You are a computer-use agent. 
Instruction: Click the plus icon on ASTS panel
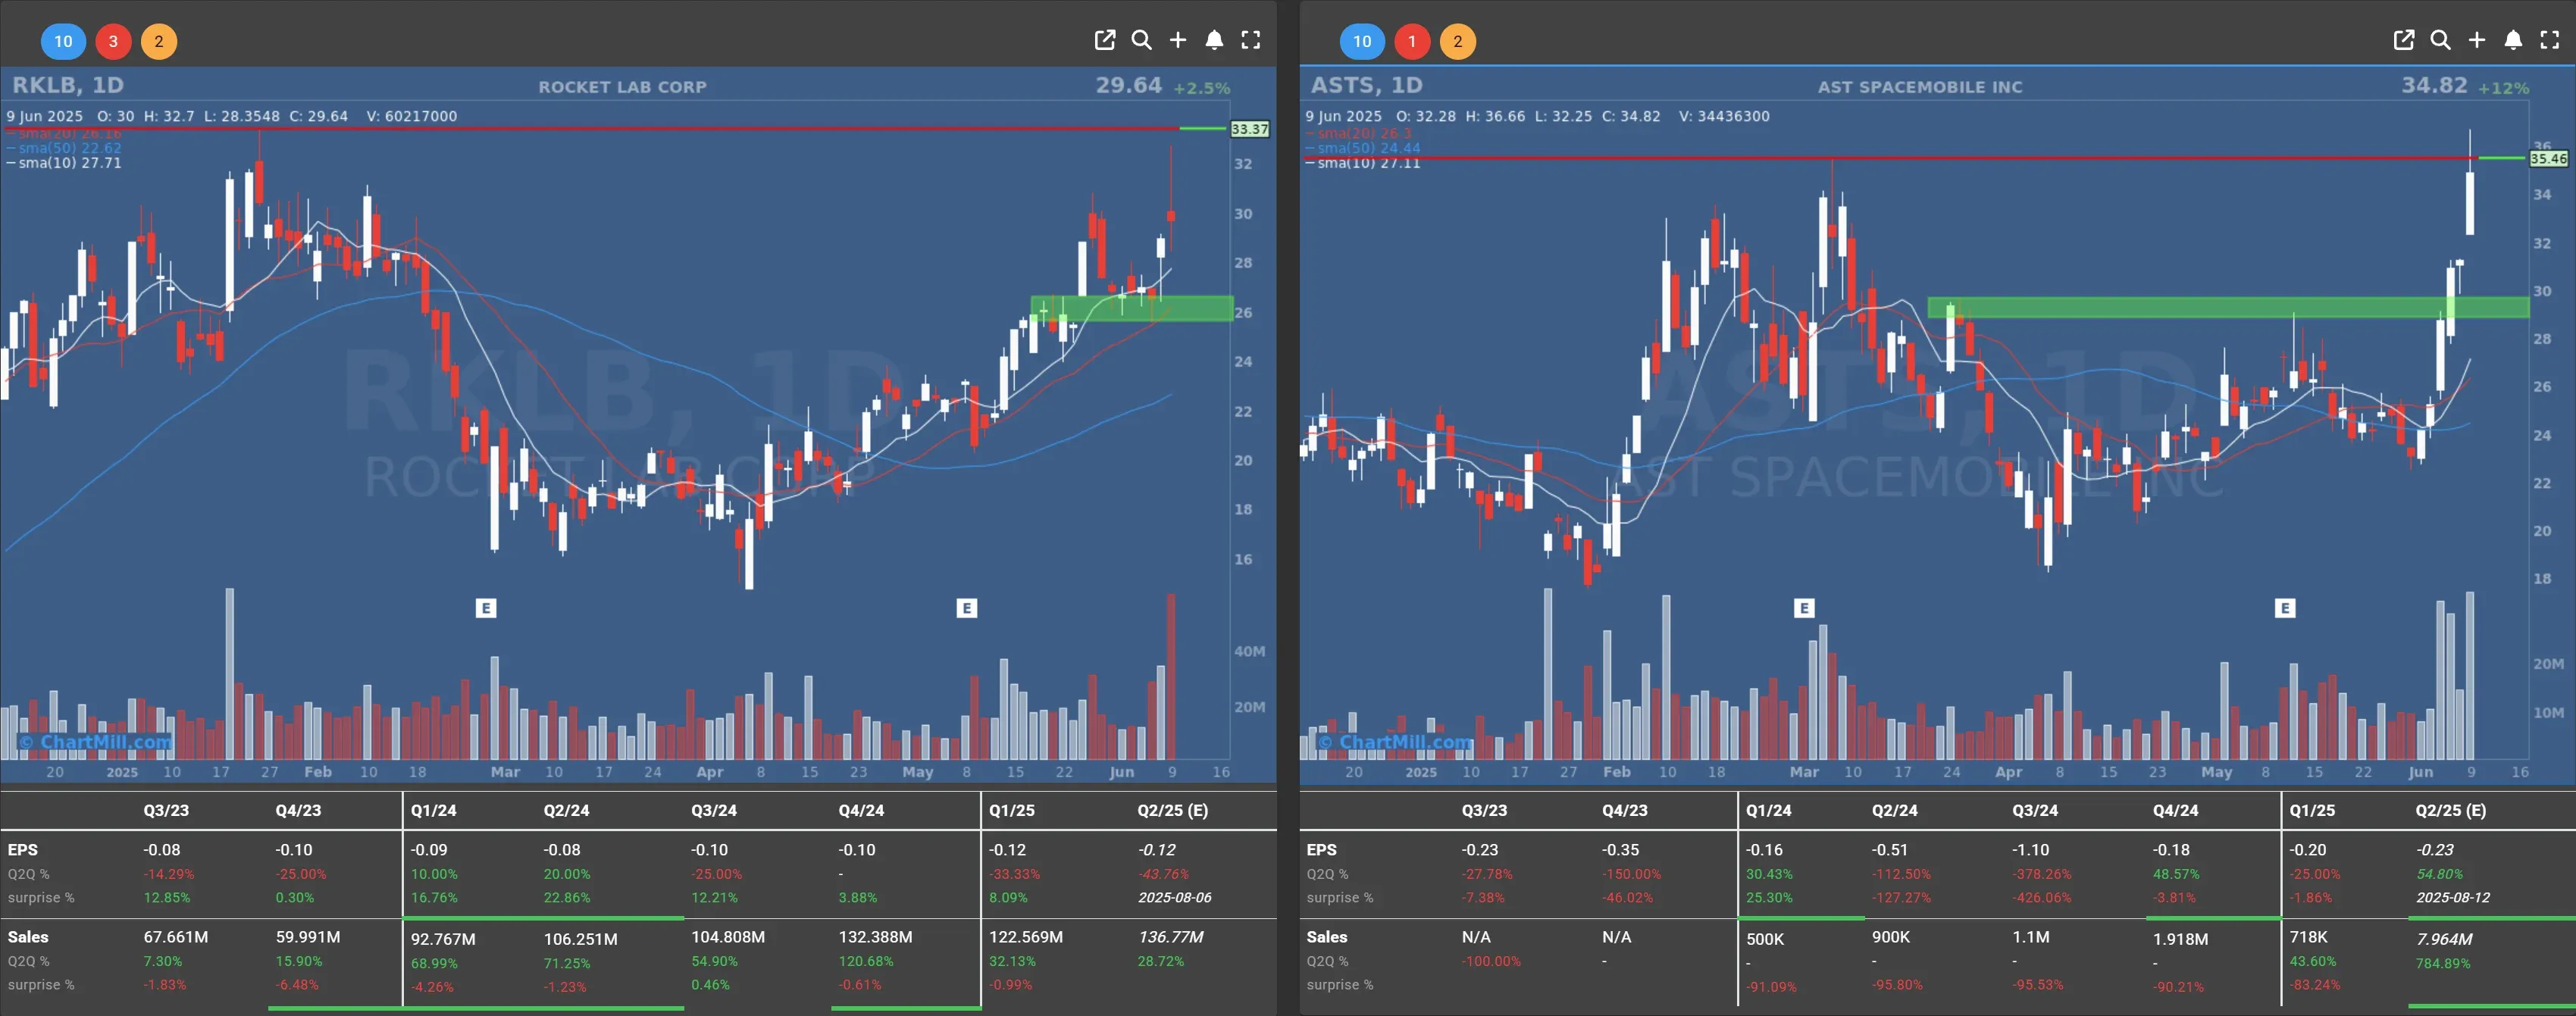pos(2477,40)
